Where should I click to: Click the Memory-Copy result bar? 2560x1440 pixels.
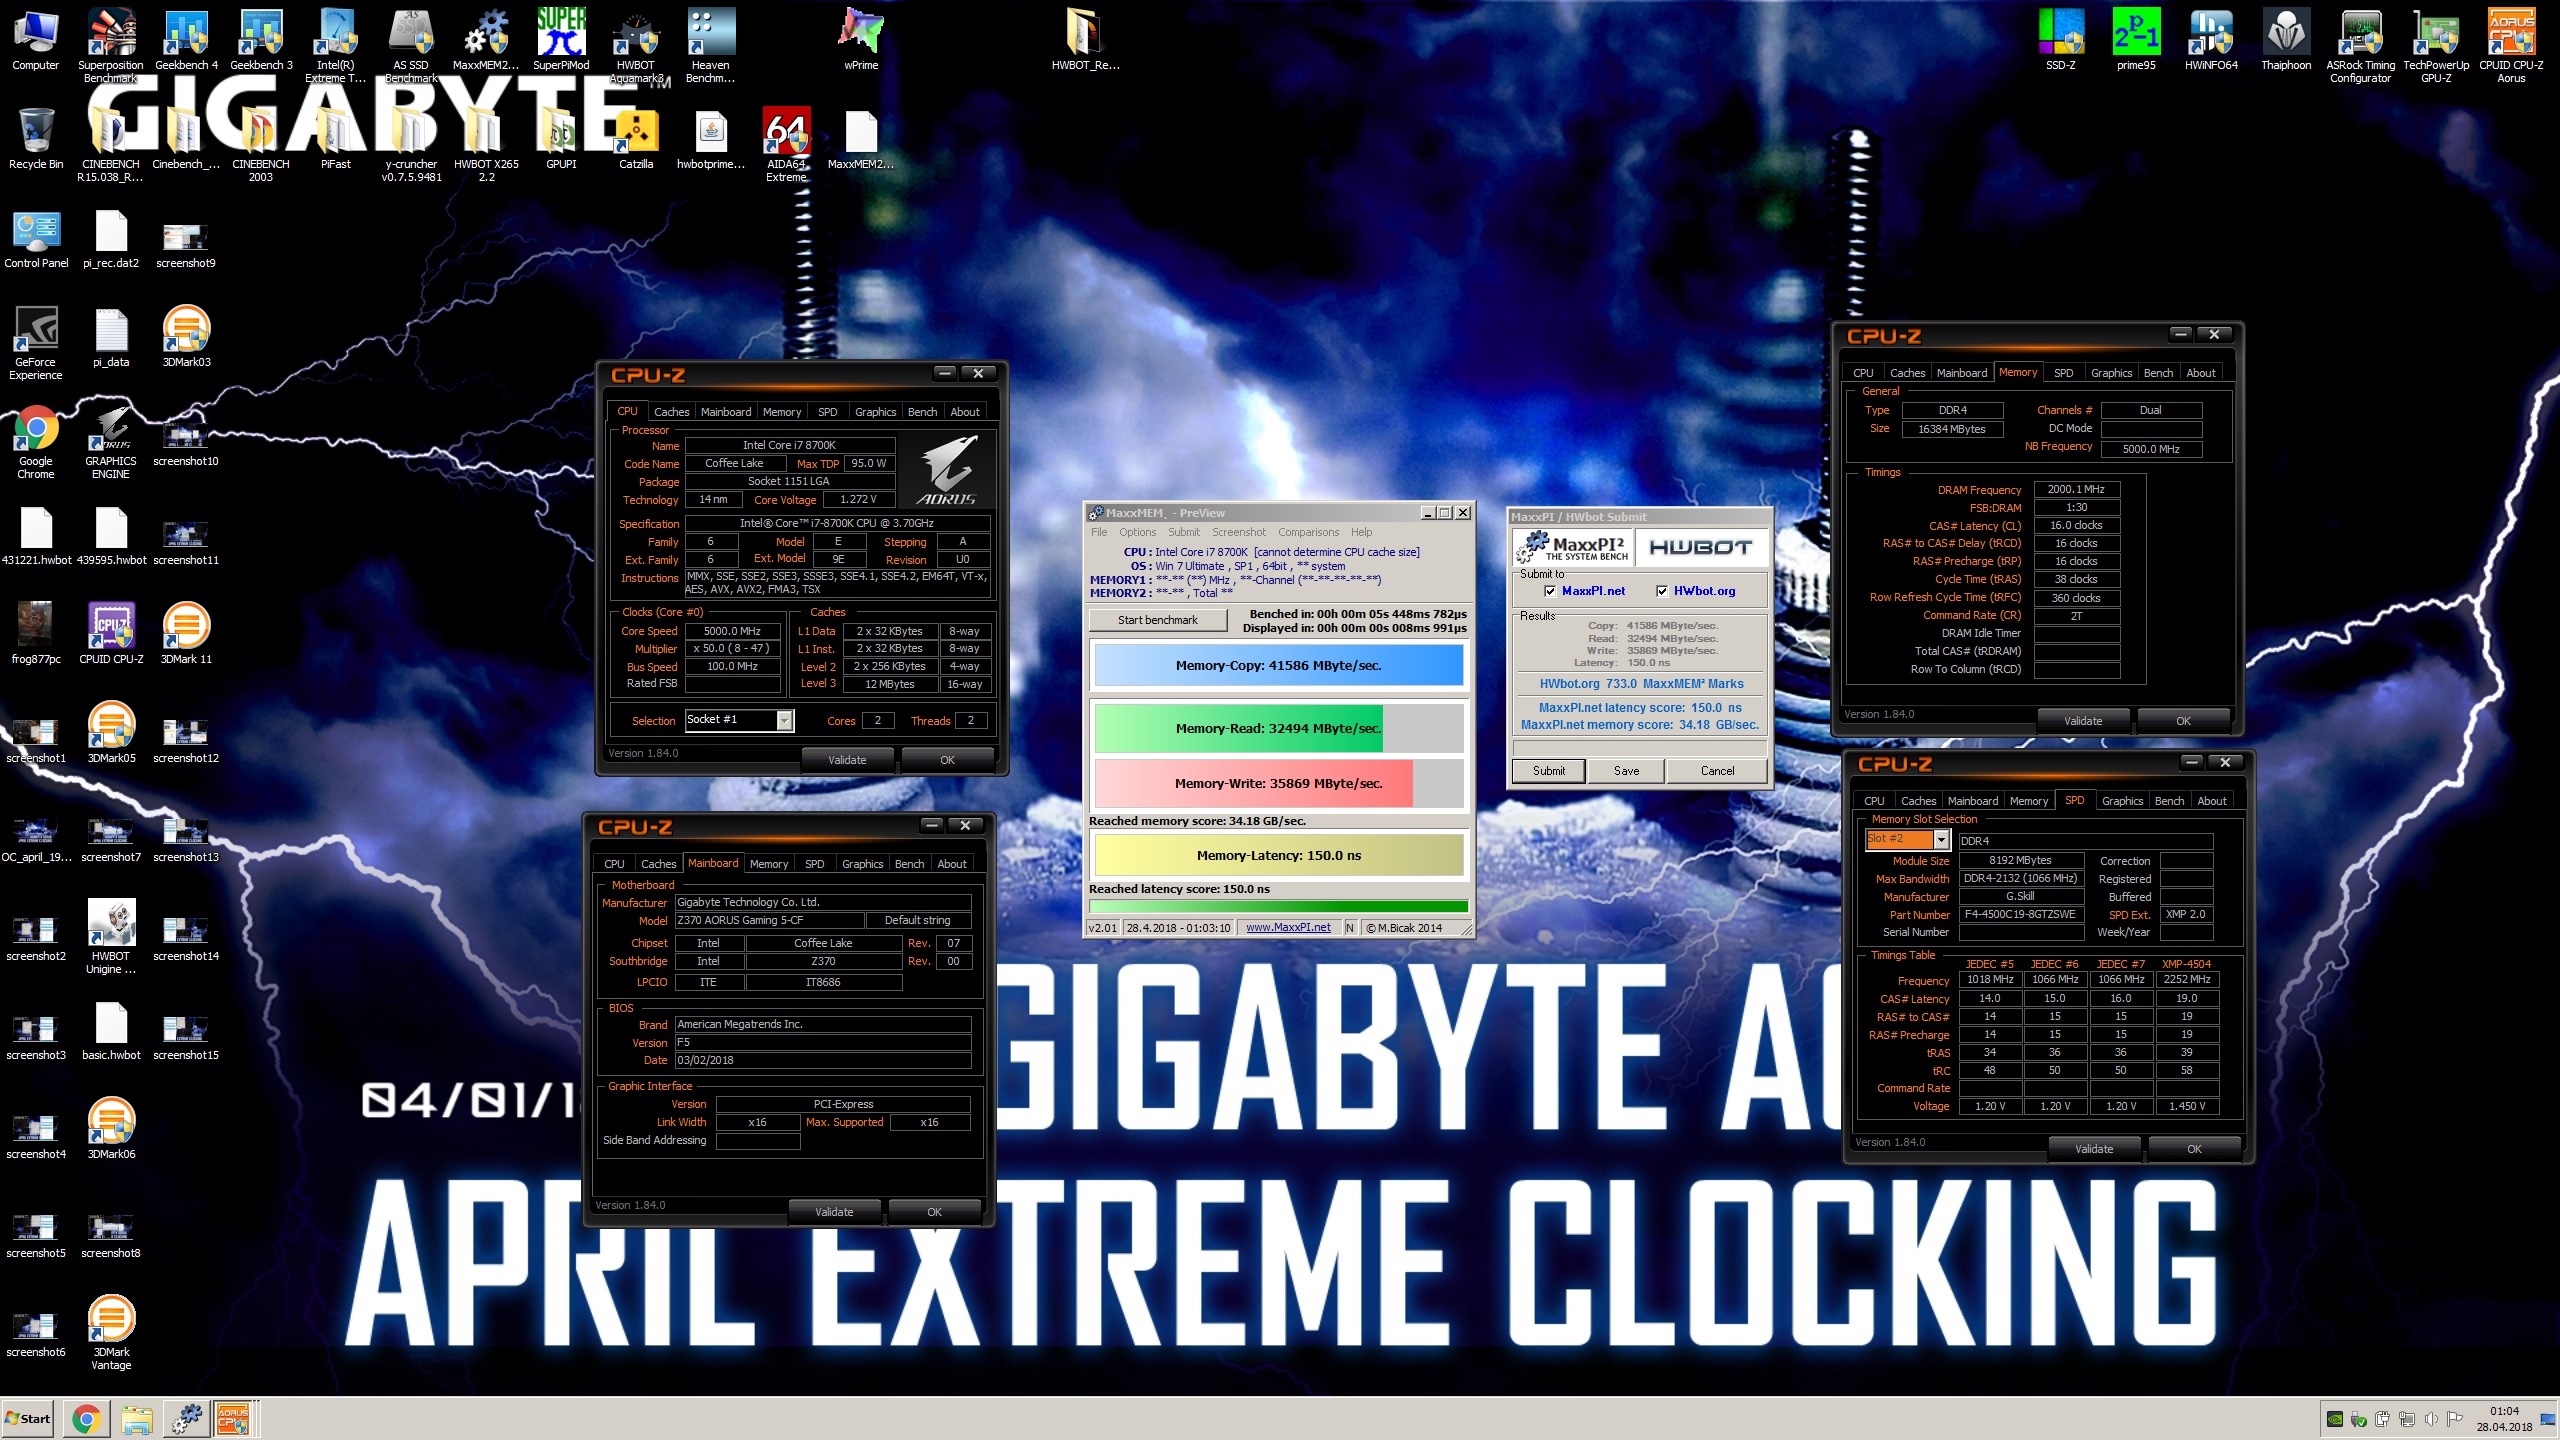pyautogui.click(x=1278, y=666)
